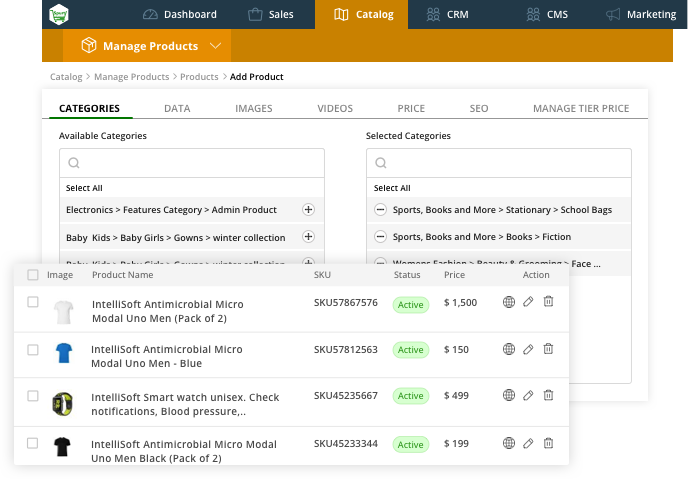This screenshot has height=479, width=688.
Task: Switch to the MANAGE TIER PRICE tab
Action: (581, 108)
